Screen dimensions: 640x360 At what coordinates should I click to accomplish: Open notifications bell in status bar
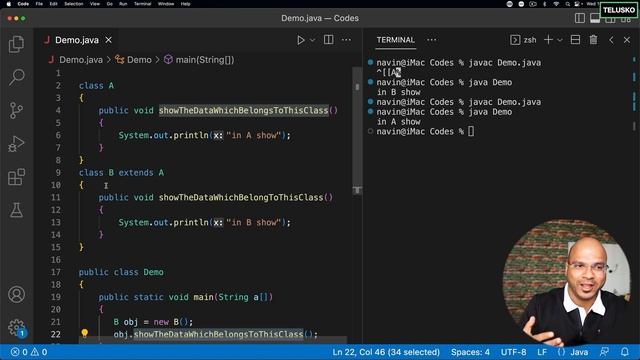pyautogui.click(x=625, y=352)
